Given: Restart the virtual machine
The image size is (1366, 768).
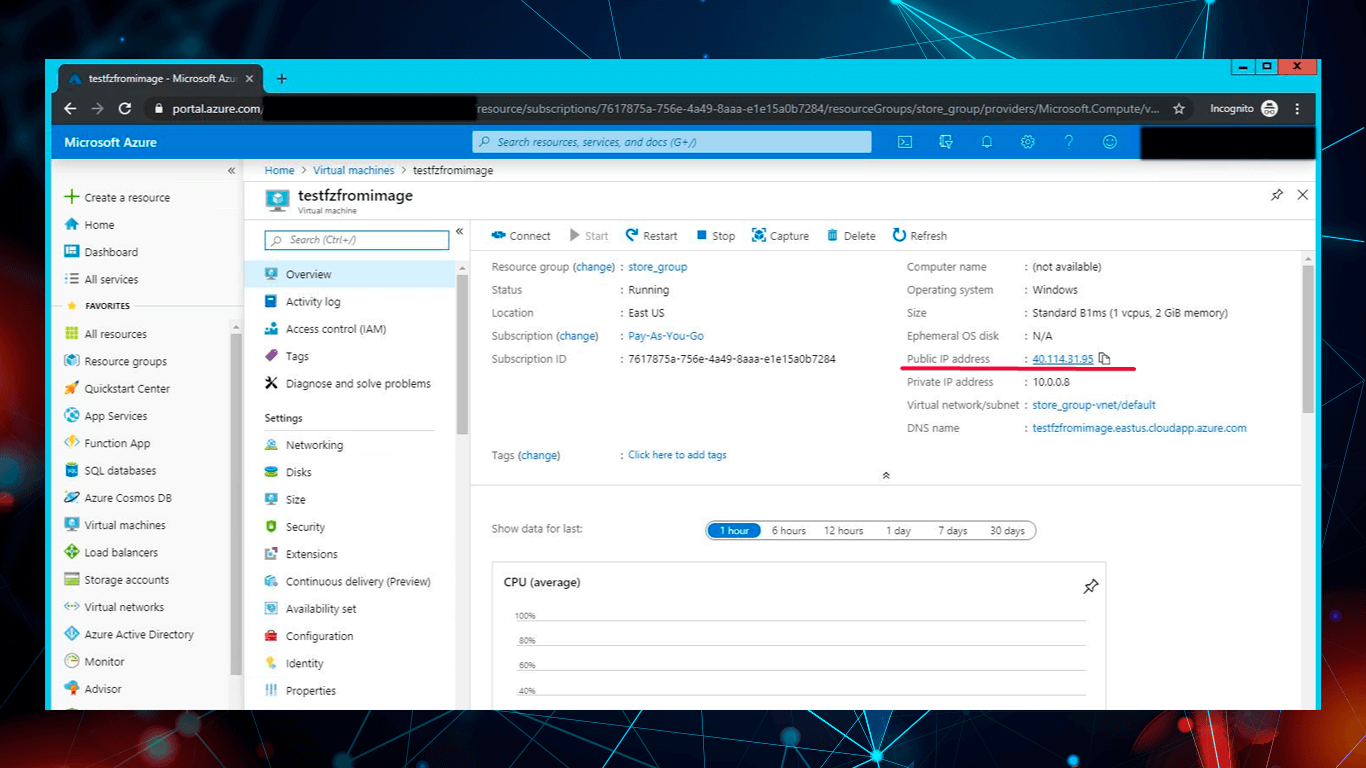Looking at the screenshot, I should tap(651, 235).
